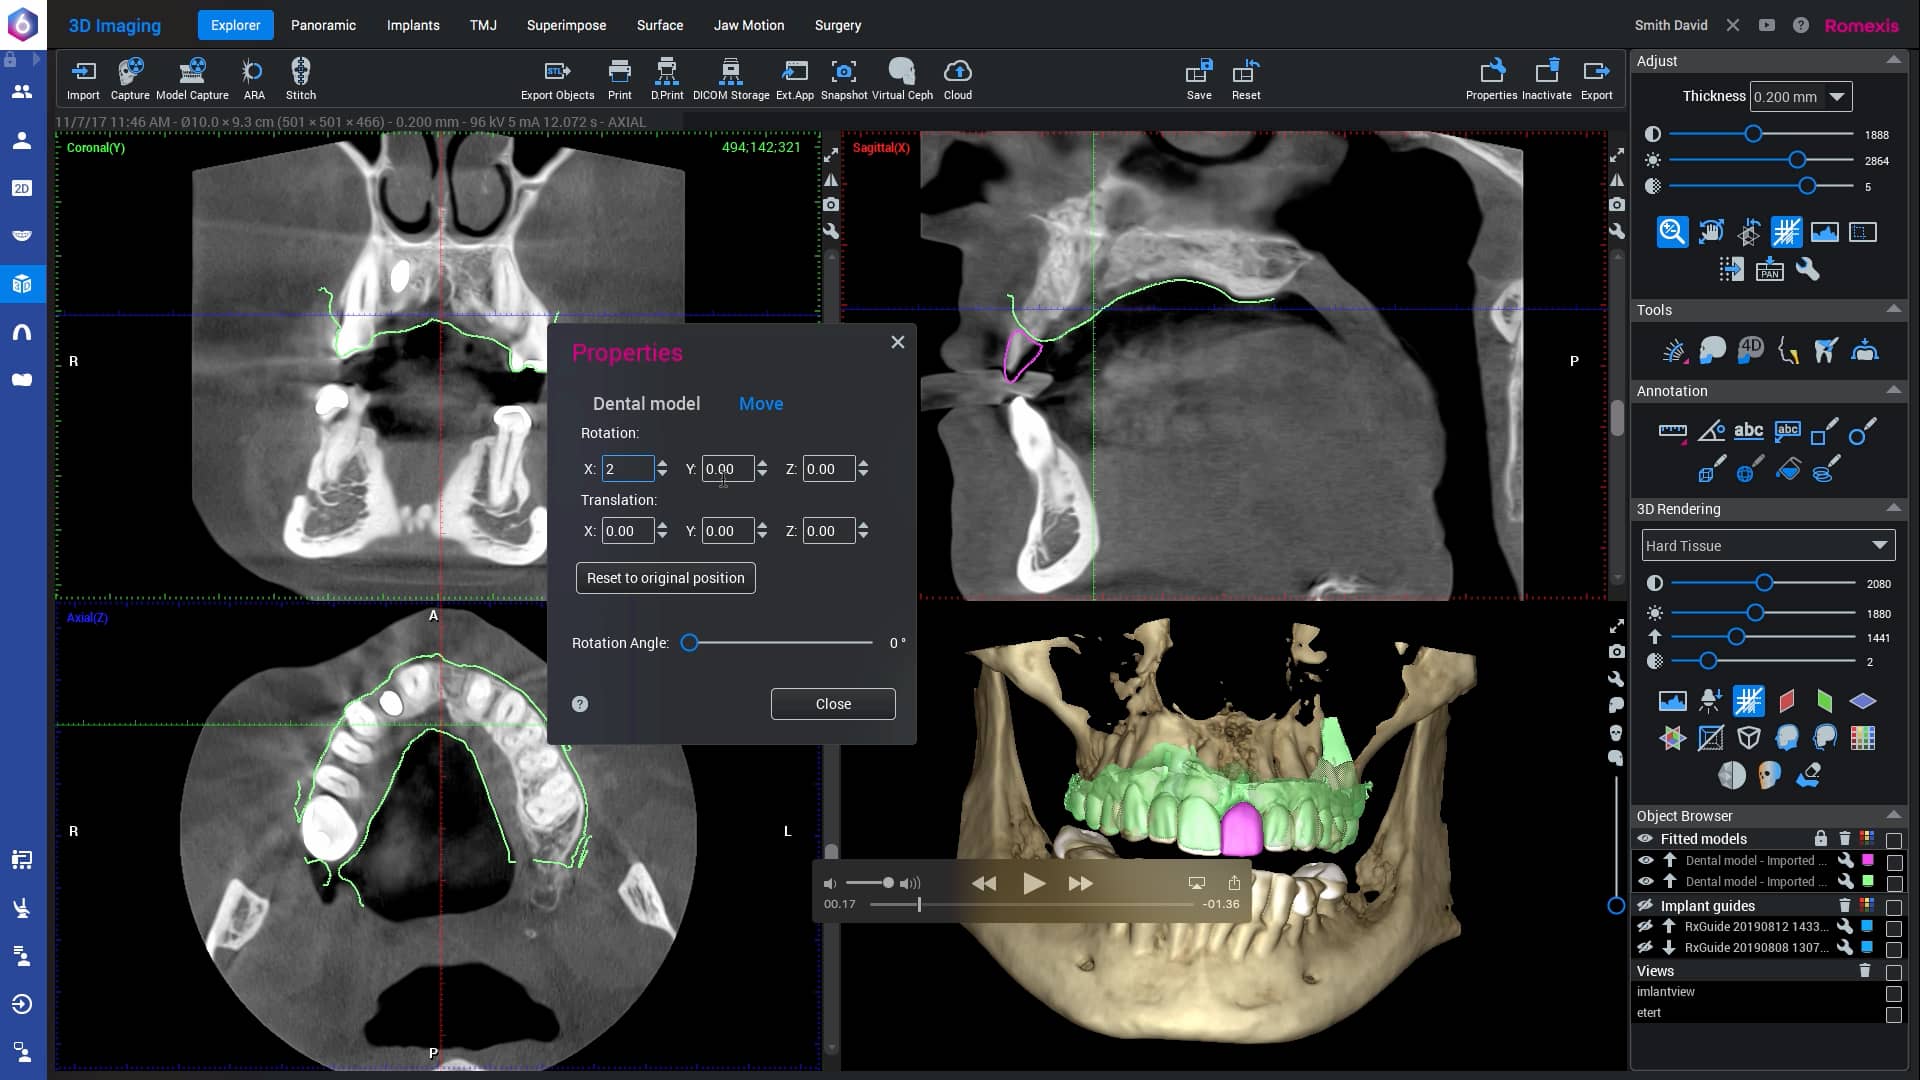This screenshot has width=1920, height=1080.
Task: Click the abc text annotation tool
Action: coord(1750,431)
